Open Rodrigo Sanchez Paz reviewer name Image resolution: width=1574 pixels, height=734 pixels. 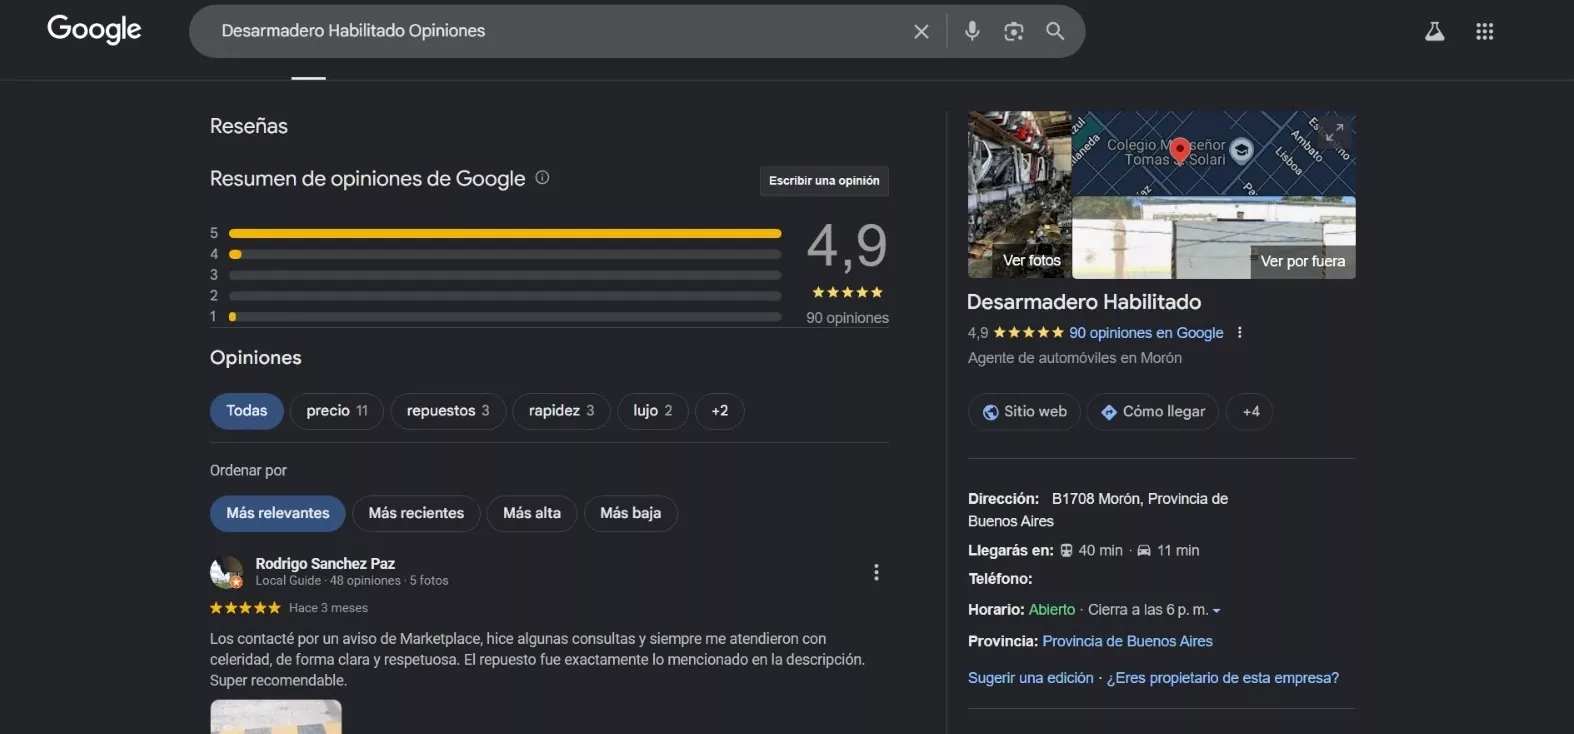[x=325, y=564]
